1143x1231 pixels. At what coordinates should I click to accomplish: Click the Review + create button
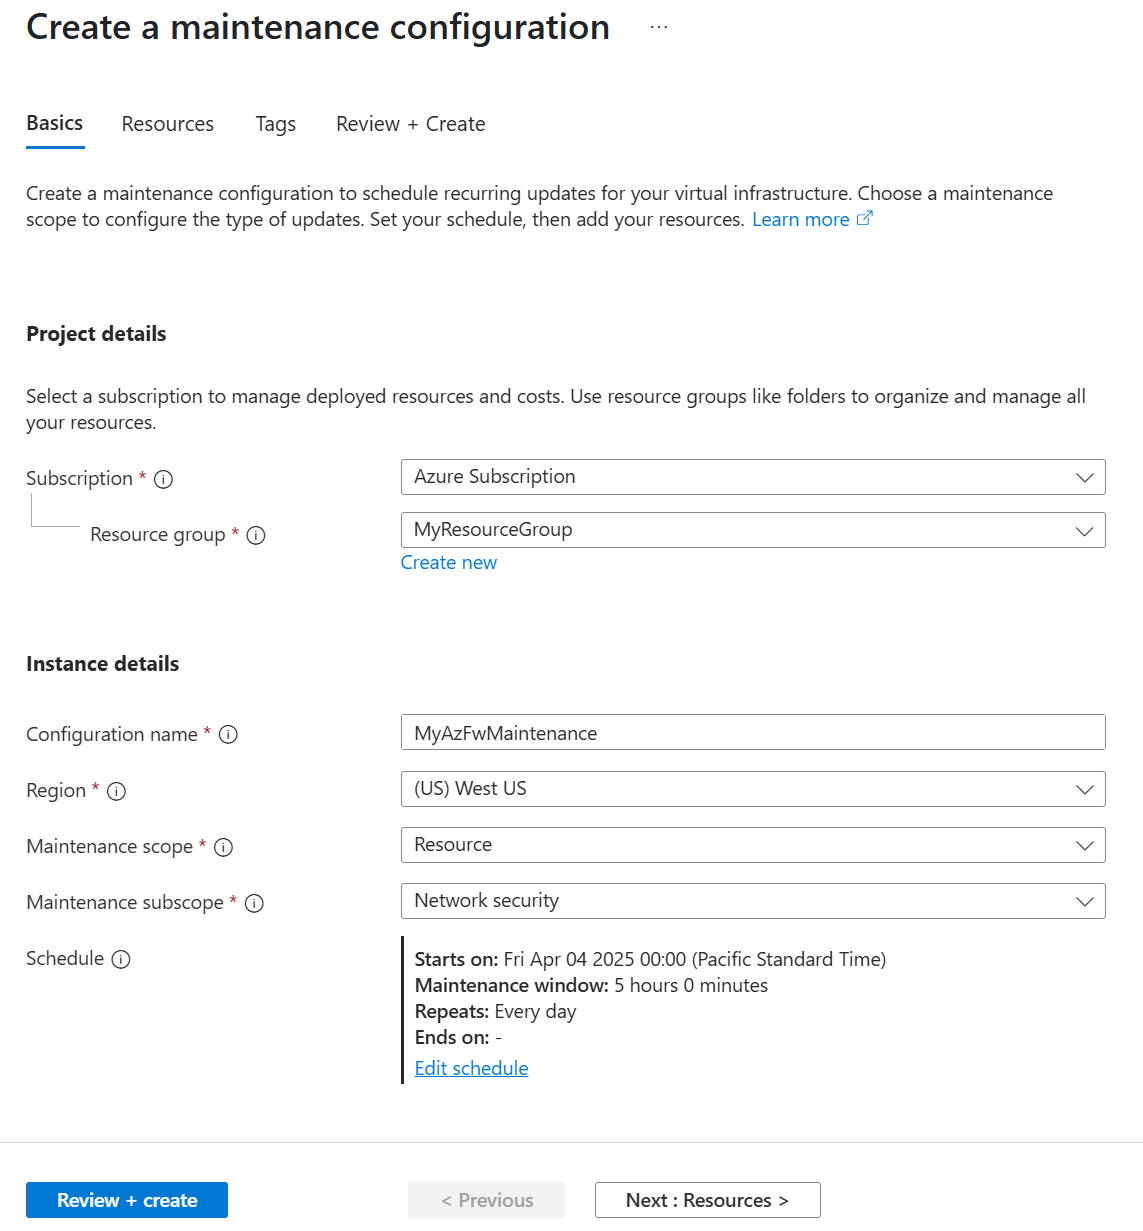(x=126, y=1200)
